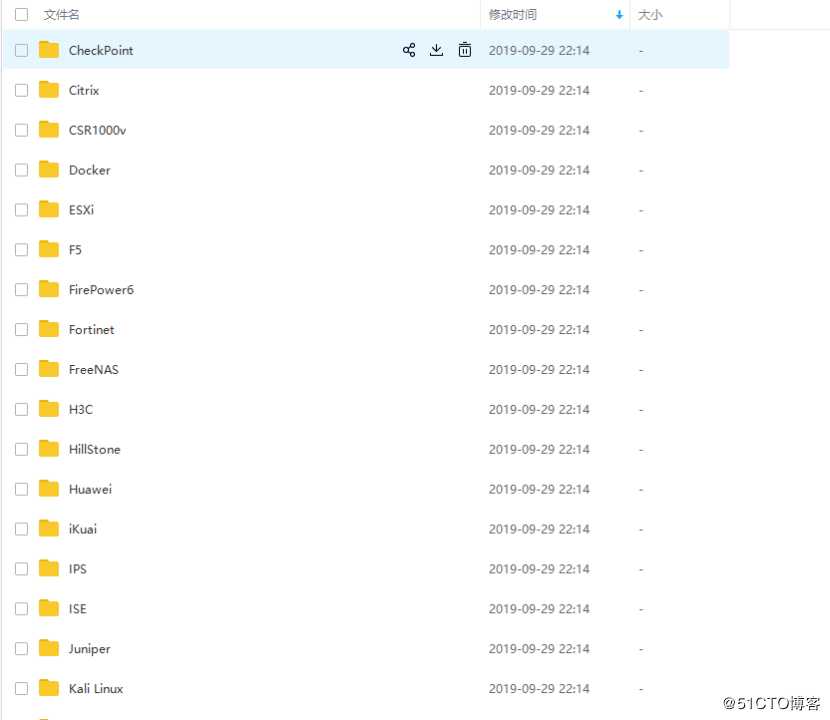Open the FirePower6 folder name
Image resolution: width=830 pixels, height=720 pixels.
(x=101, y=290)
